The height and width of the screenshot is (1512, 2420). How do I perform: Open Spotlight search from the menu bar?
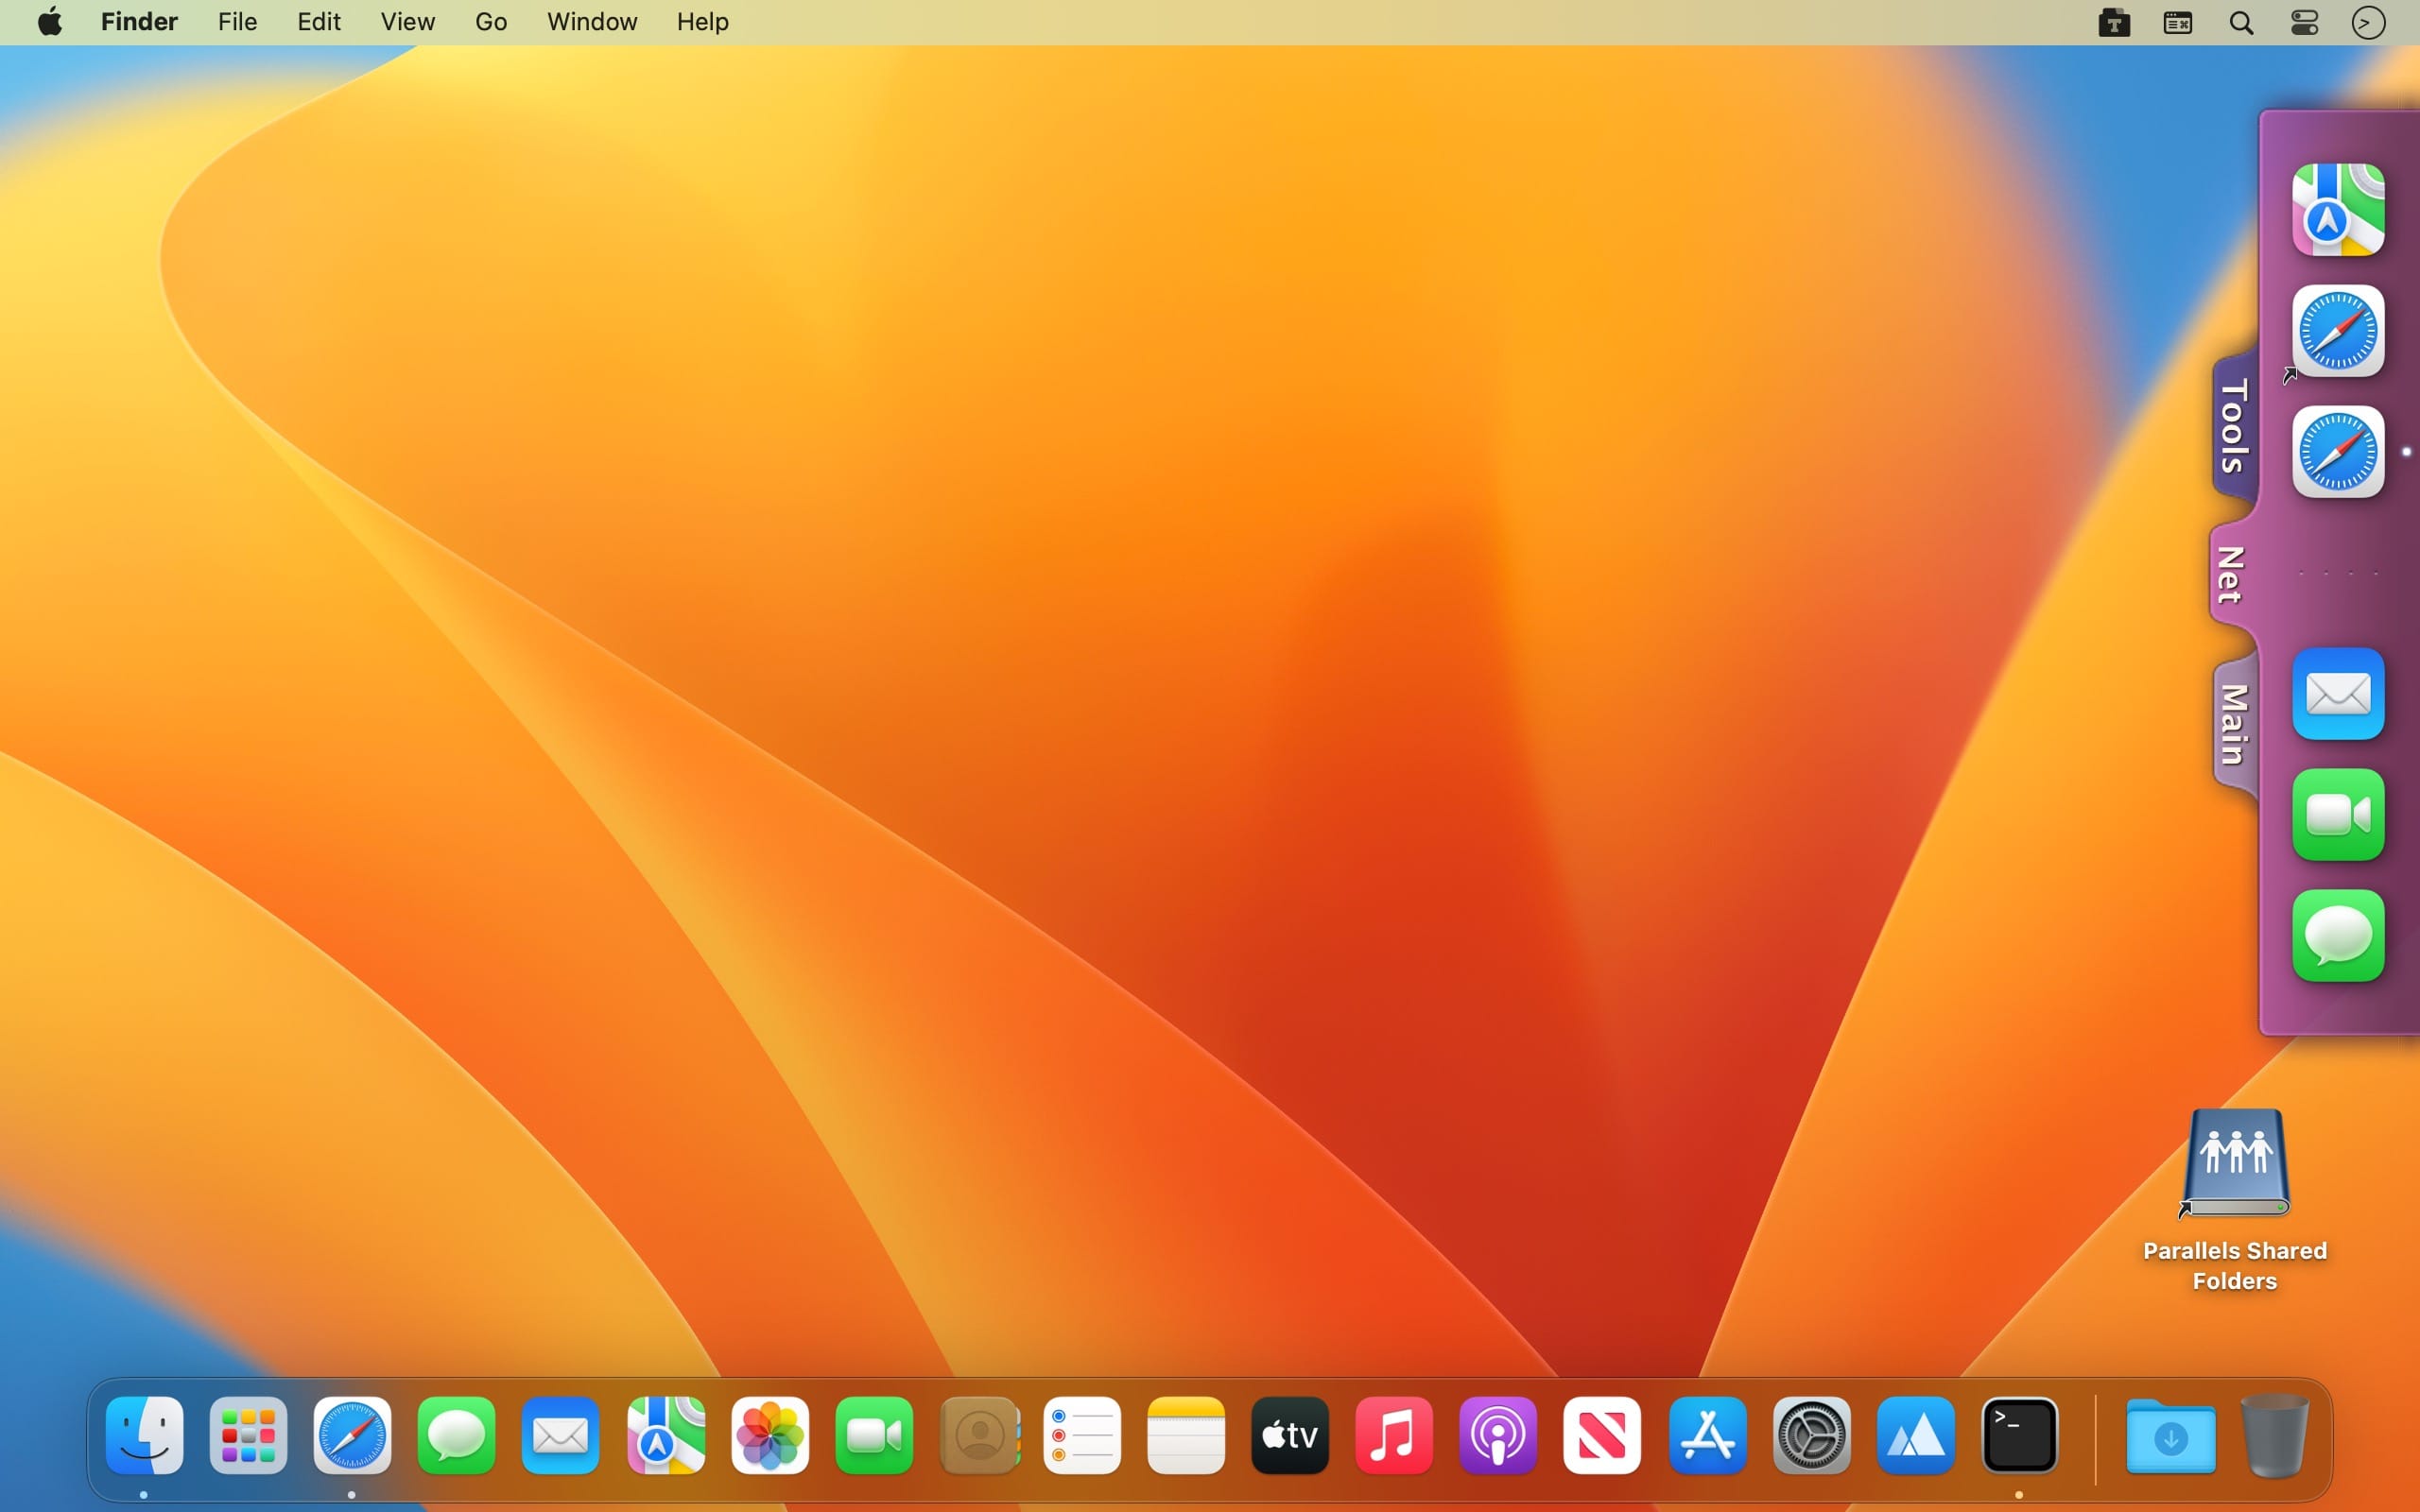pyautogui.click(x=2241, y=23)
